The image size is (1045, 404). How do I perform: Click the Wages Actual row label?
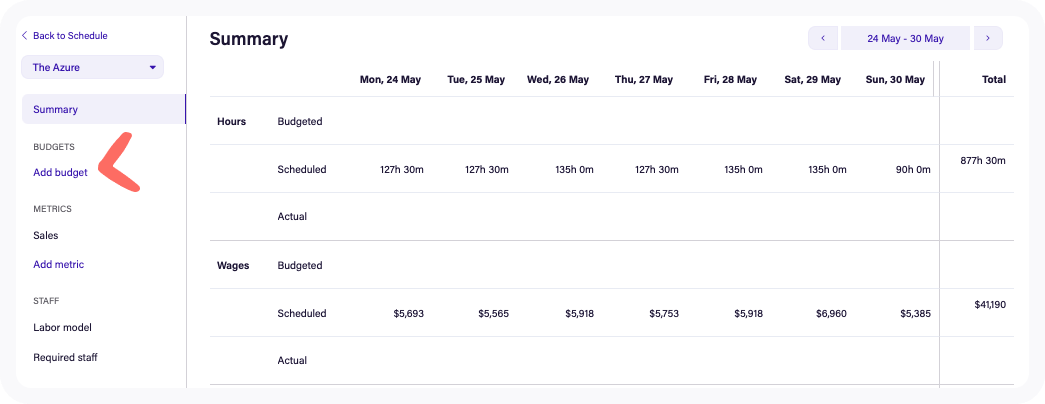point(292,361)
